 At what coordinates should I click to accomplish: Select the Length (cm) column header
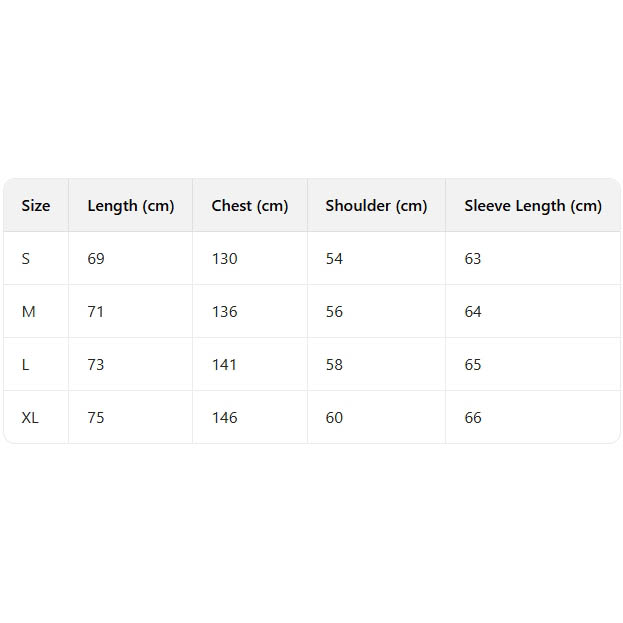(131, 206)
